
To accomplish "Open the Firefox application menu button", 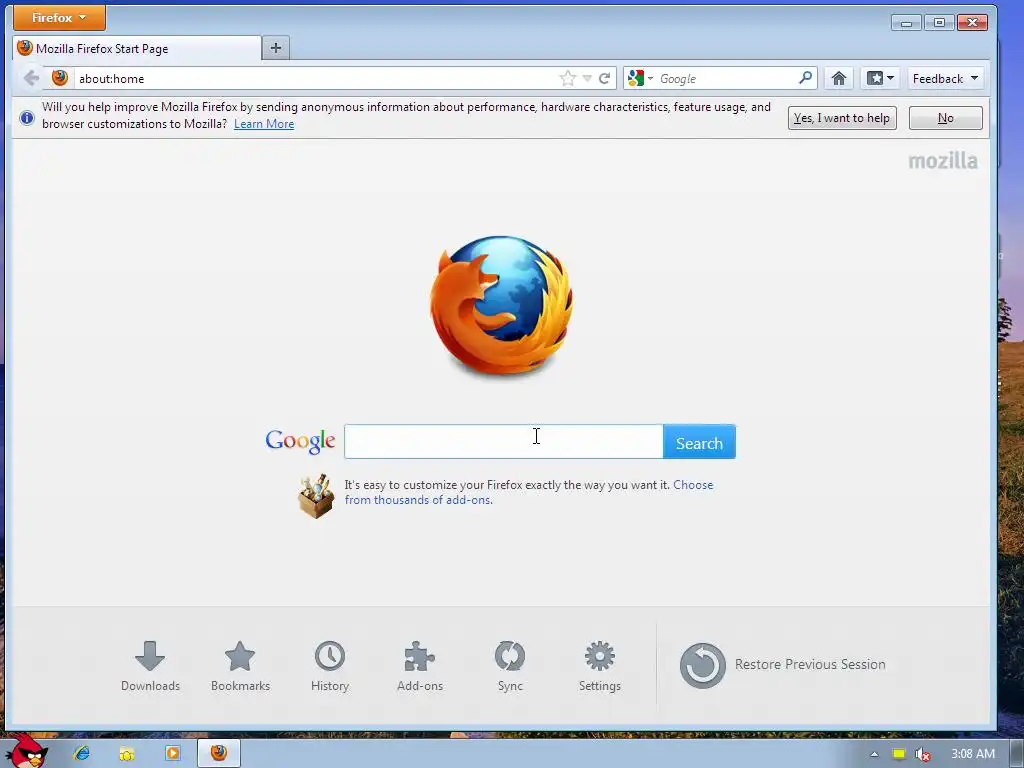I will (x=59, y=18).
